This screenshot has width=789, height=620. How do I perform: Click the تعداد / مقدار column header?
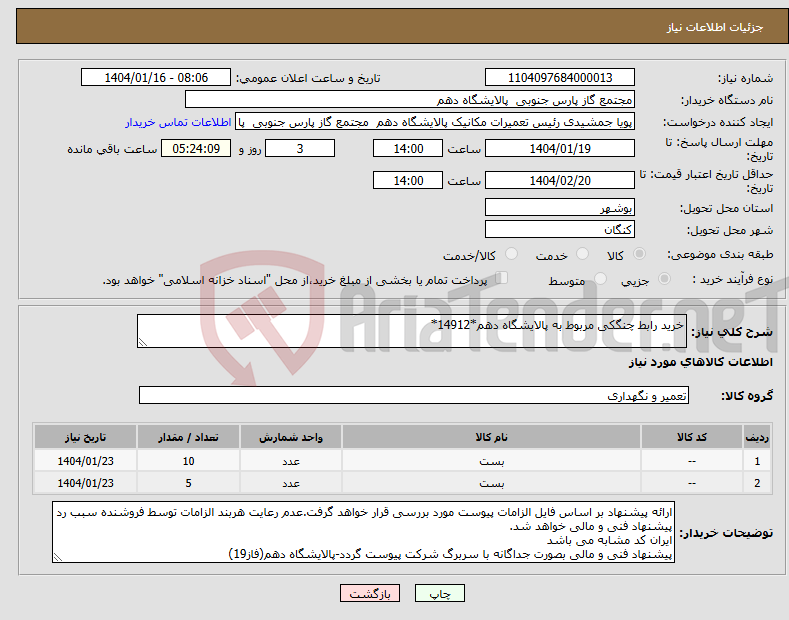click(188, 437)
